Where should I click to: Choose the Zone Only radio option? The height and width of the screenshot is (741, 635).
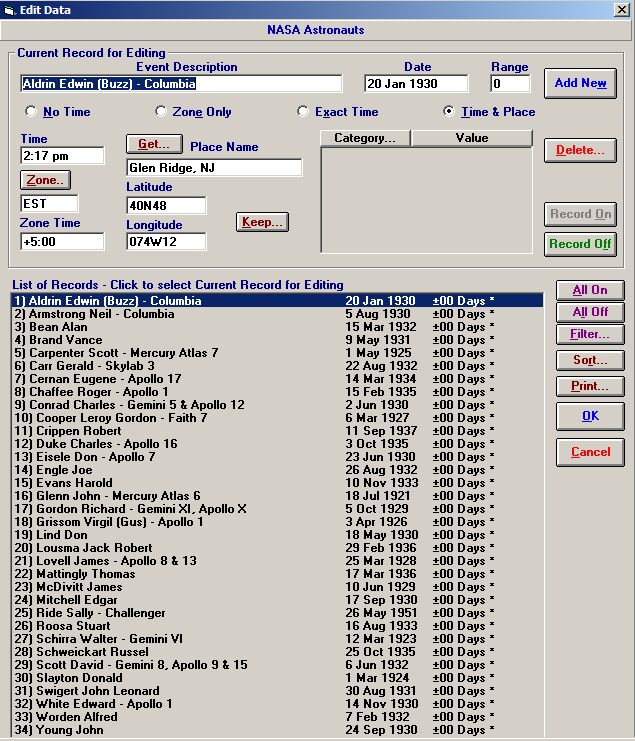pyautogui.click(x=161, y=112)
